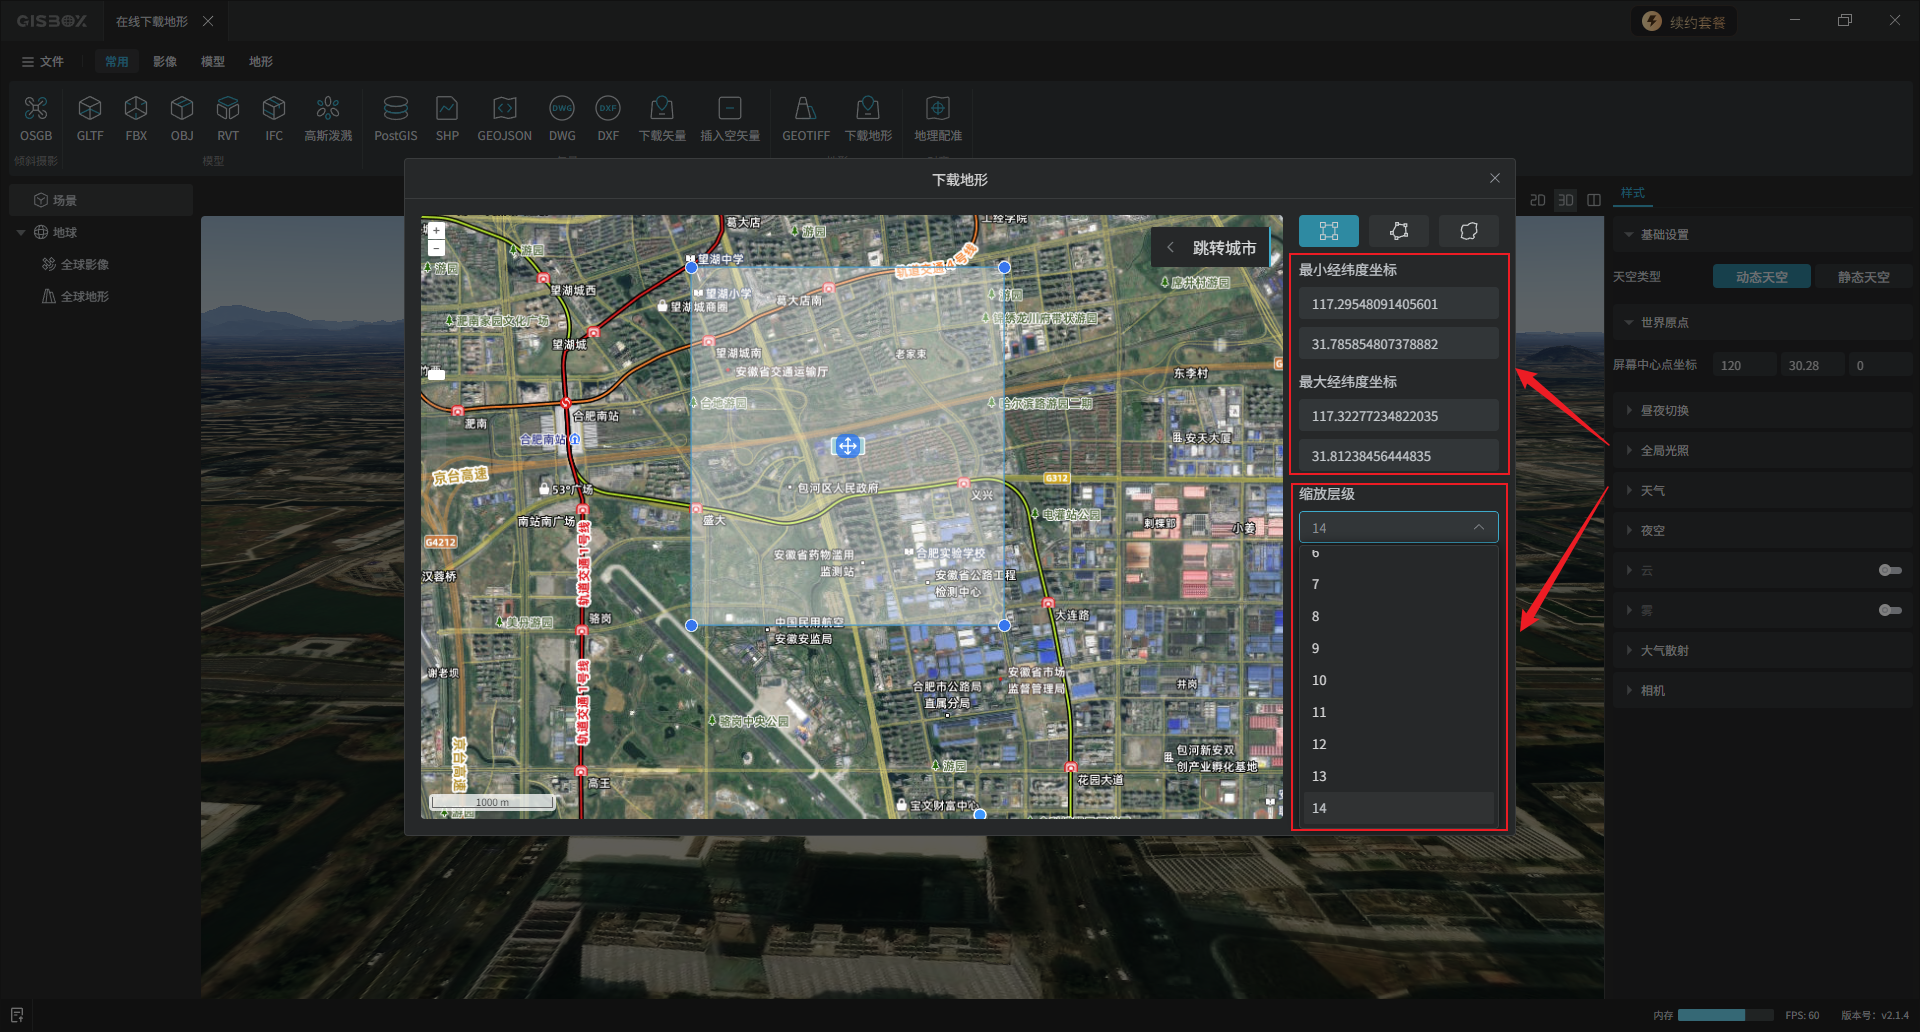Toggle the 云 cloud switch
The height and width of the screenshot is (1032, 1920).
tap(1889, 570)
